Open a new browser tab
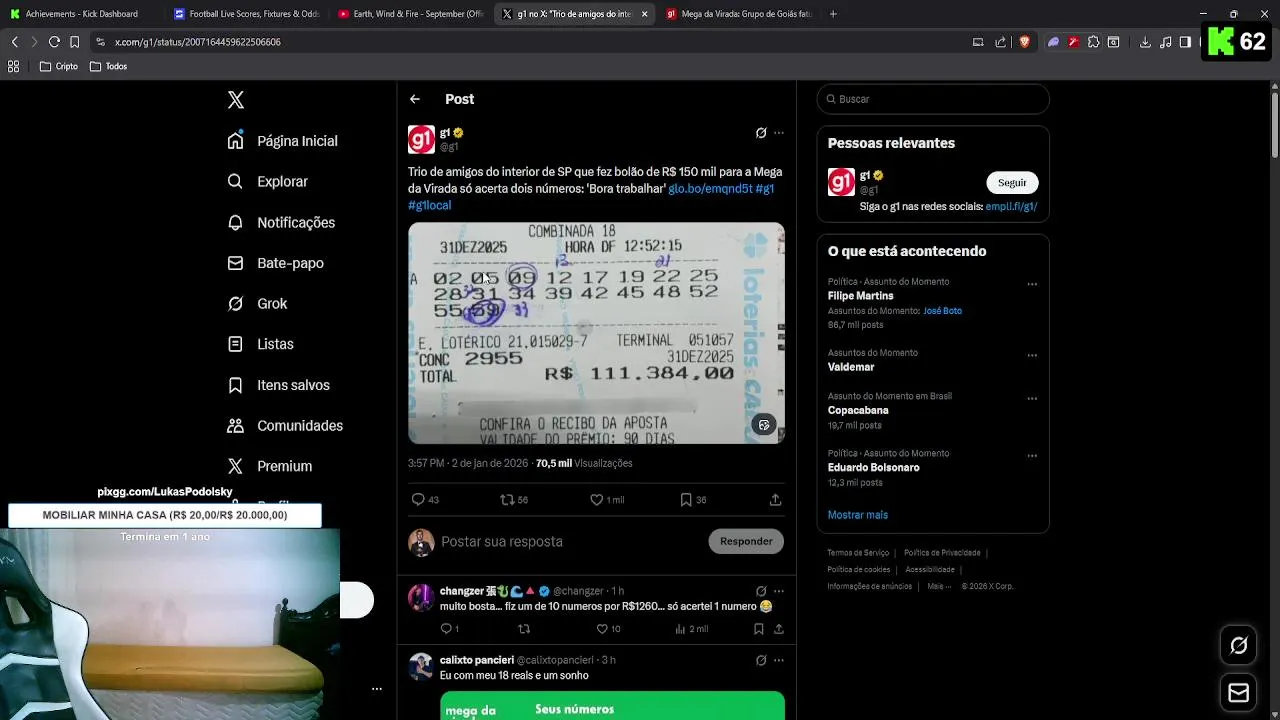The height and width of the screenshot is (720, 1280). [833, 14]
